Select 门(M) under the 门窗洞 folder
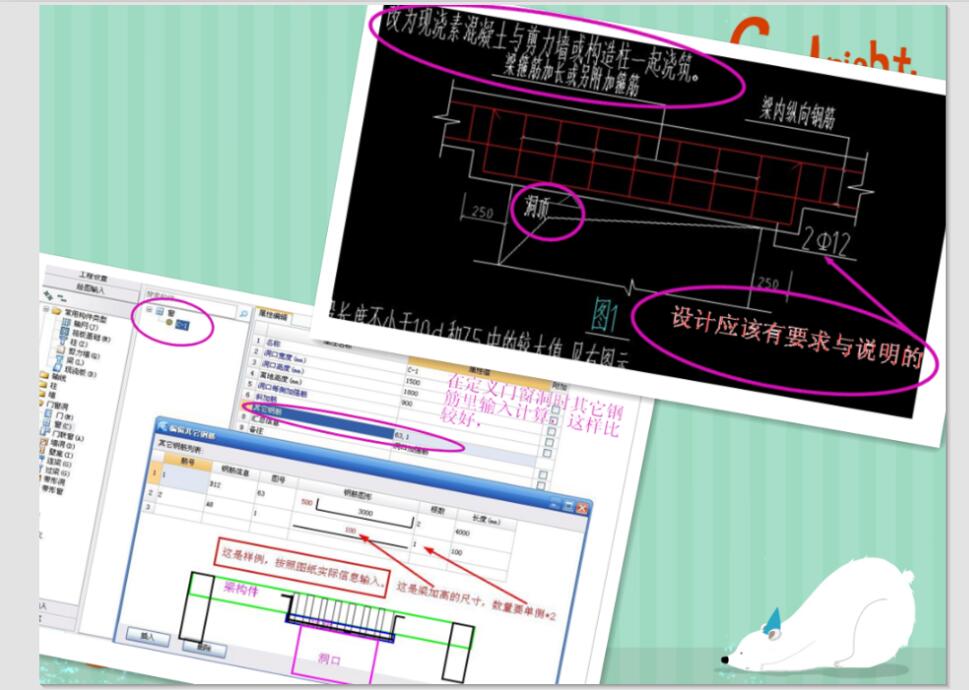Screen dimensions: 969x690 pos(59,416)
